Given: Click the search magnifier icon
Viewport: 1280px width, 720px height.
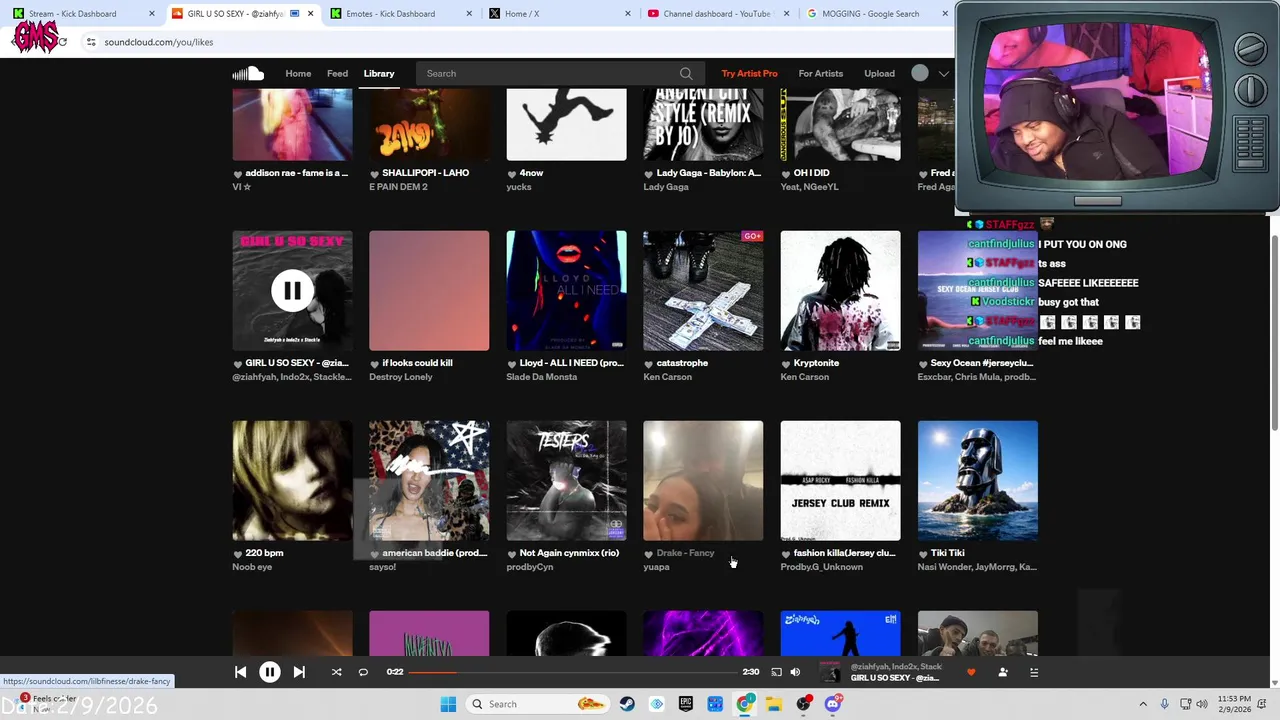Looking at the screenshot, I should pos(686,73).
